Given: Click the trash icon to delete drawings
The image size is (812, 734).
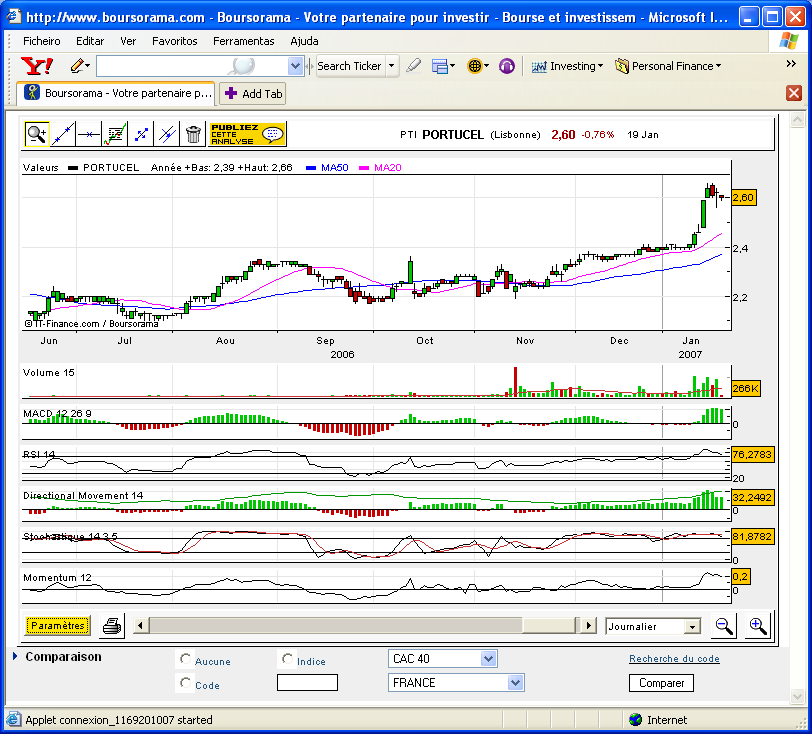Looking at the screenshot, I should pos(193,133).
